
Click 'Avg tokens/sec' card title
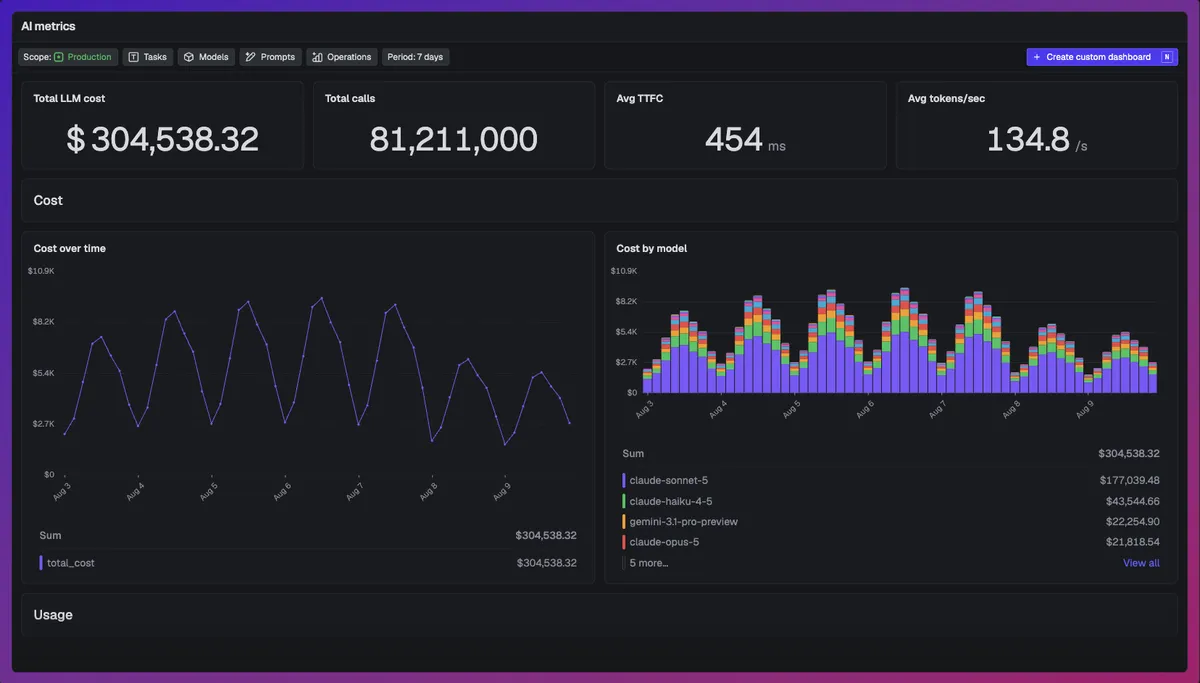(x=947, y=98)
